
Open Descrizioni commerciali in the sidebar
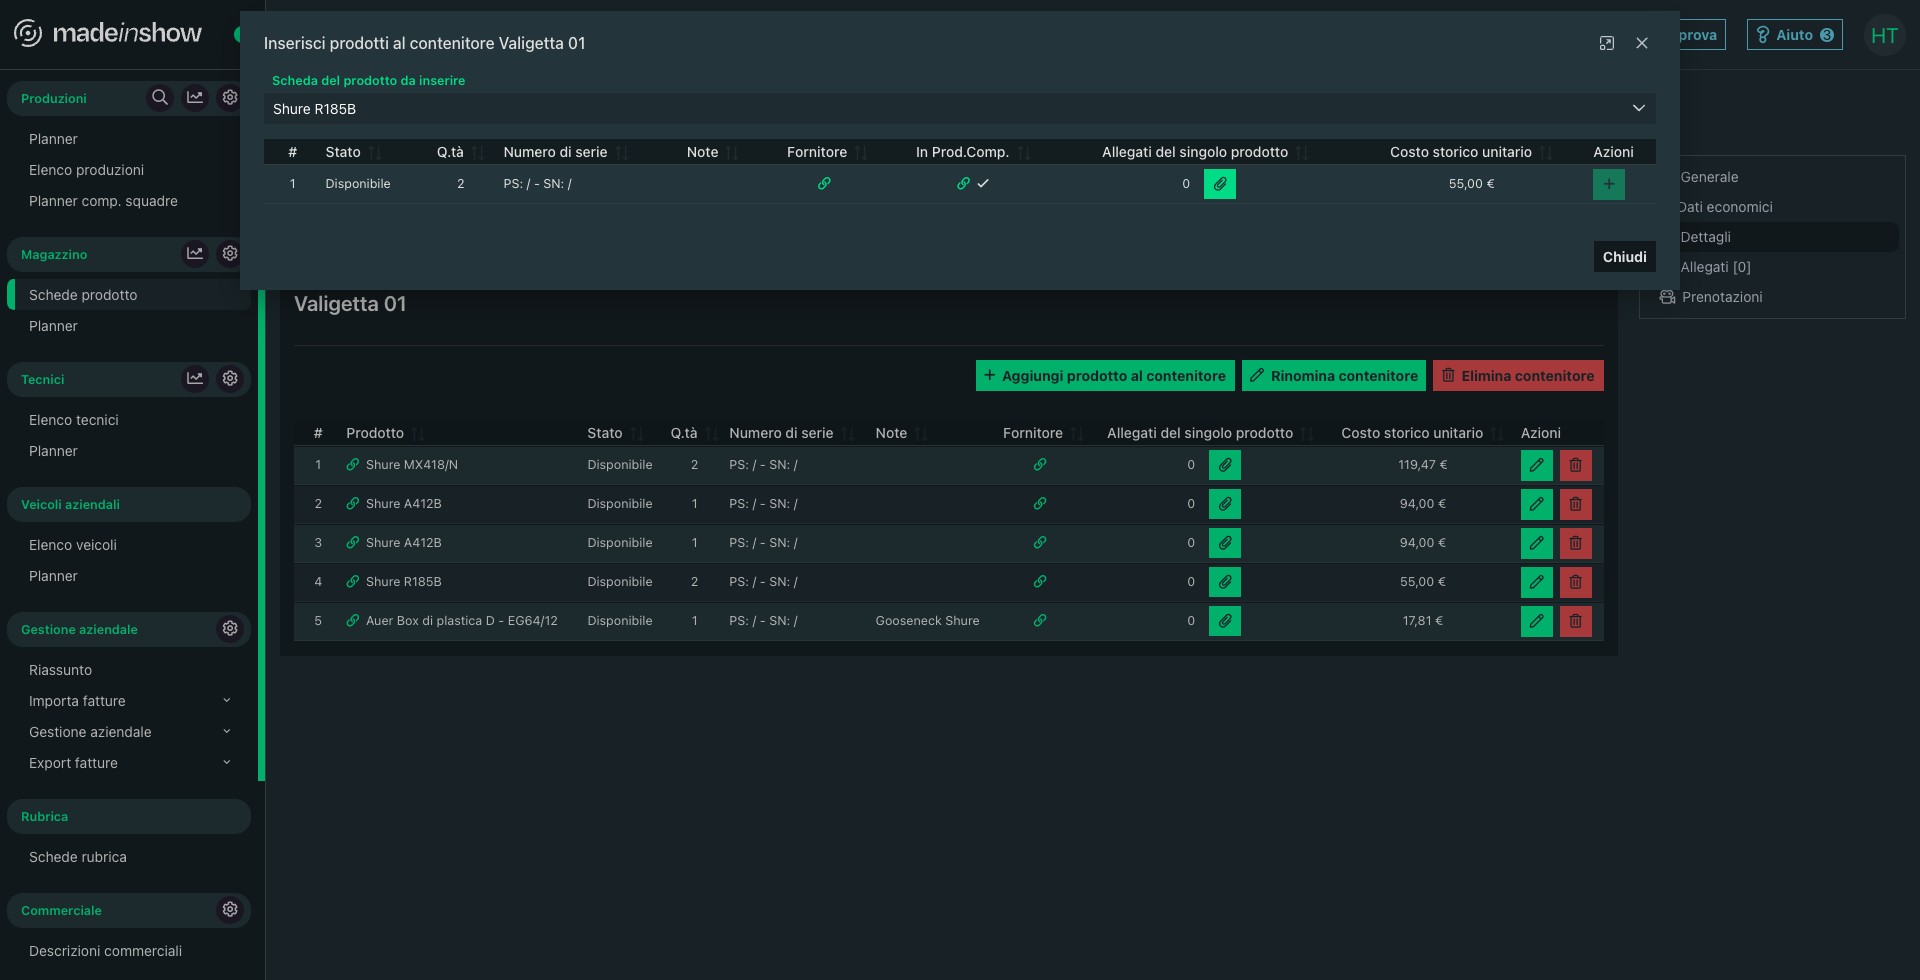point(106,951)
